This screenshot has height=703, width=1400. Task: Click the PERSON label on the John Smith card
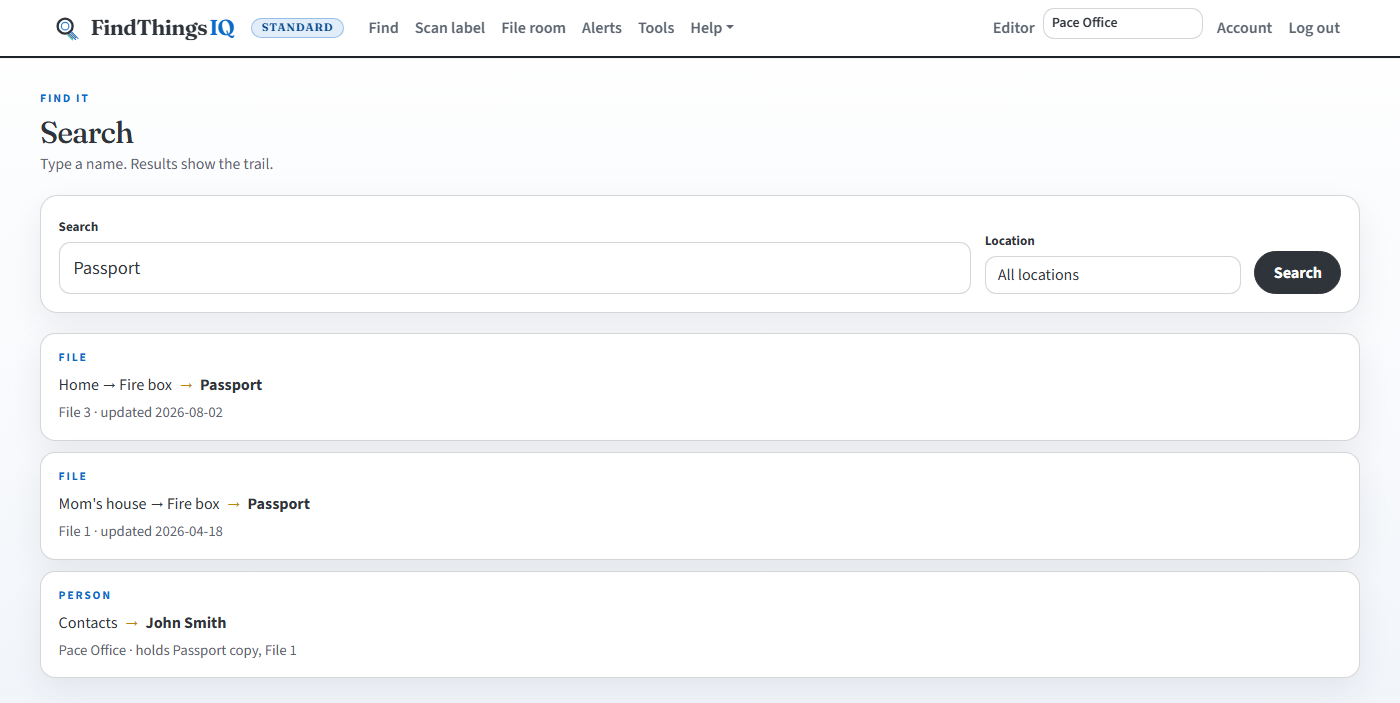85,595
